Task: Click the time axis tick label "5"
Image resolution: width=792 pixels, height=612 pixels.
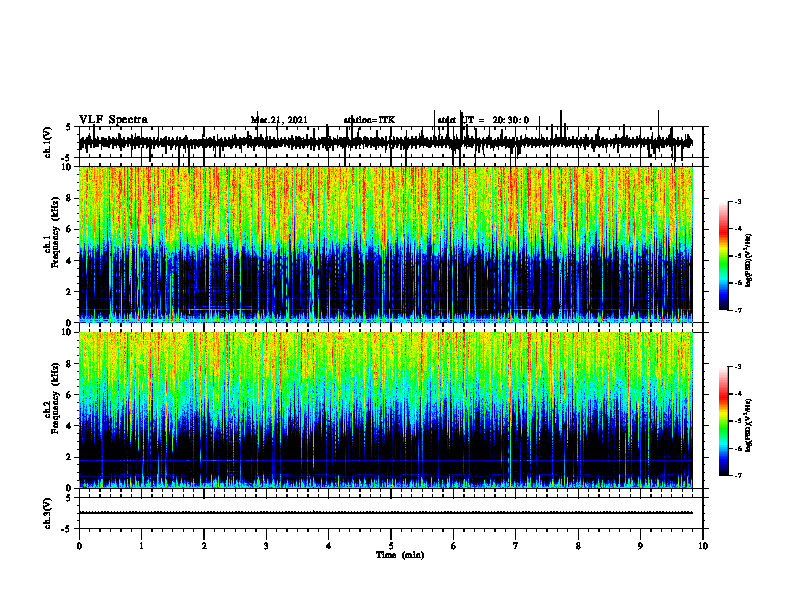Action: (391, 546)
